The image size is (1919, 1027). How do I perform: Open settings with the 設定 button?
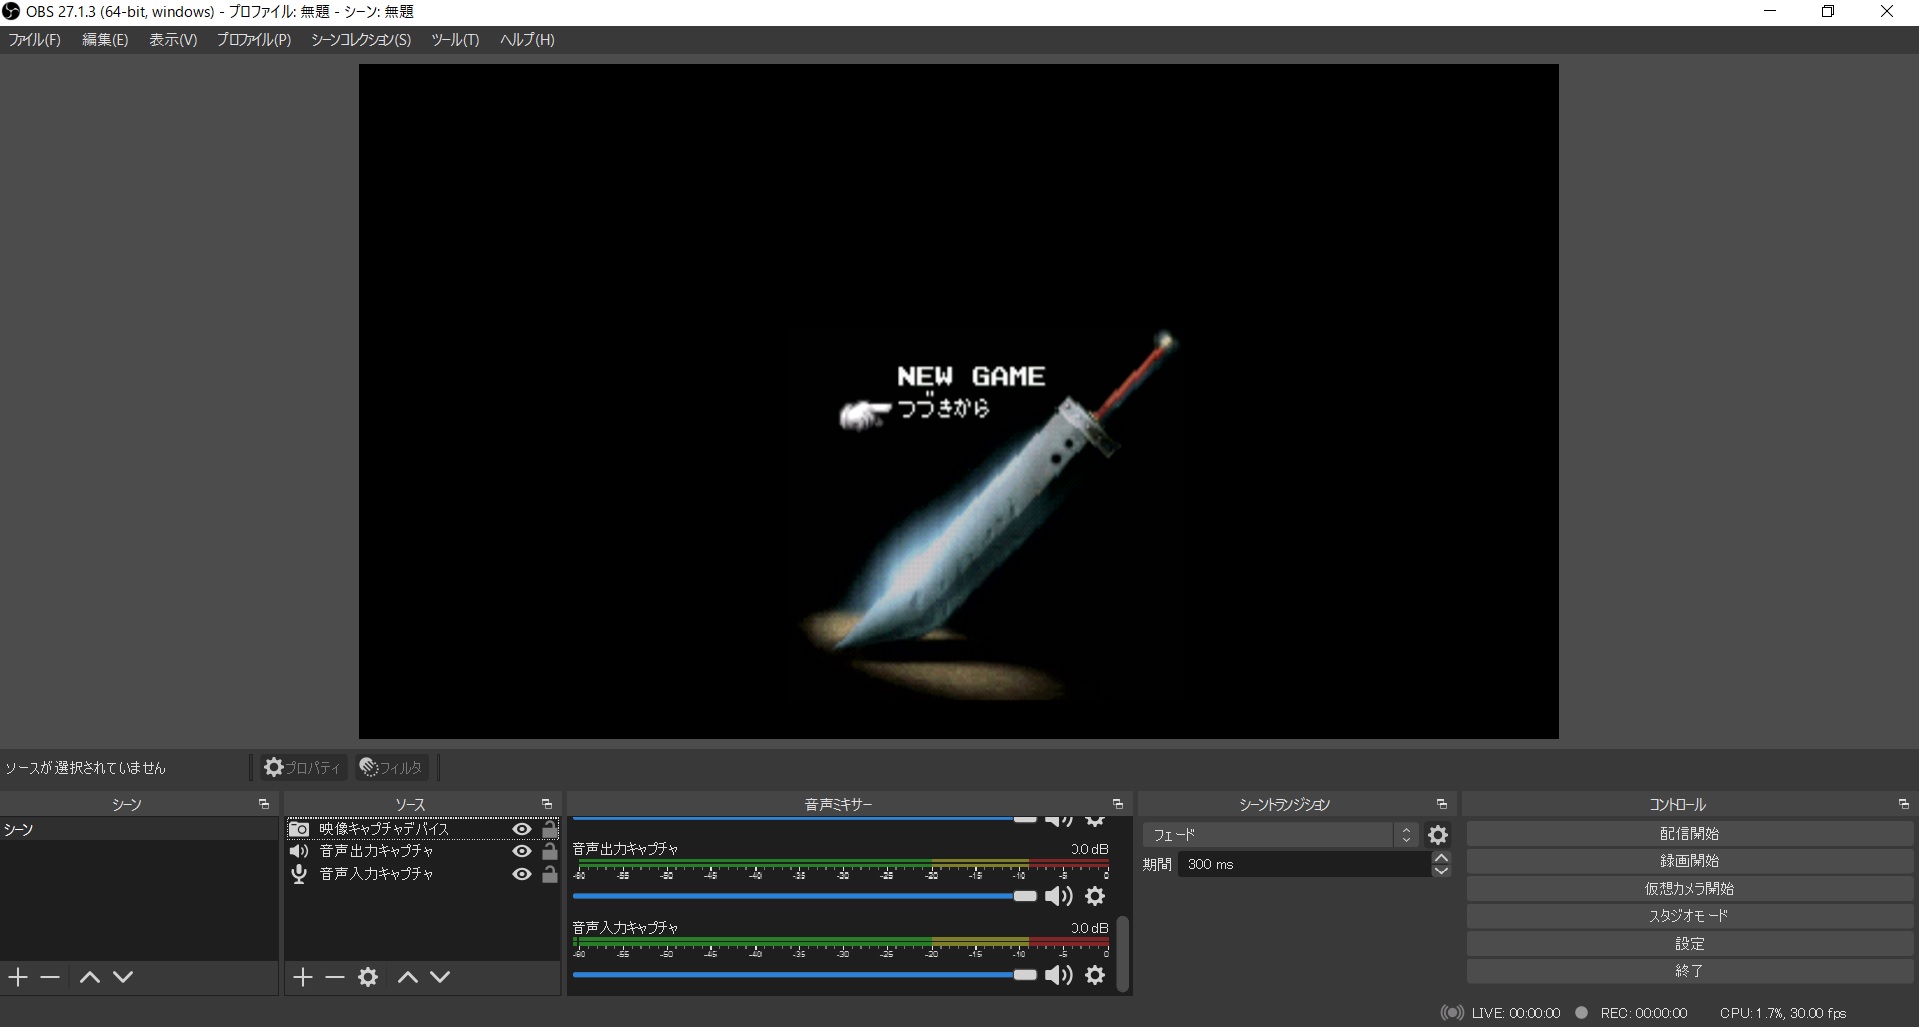pos(1689,944)
